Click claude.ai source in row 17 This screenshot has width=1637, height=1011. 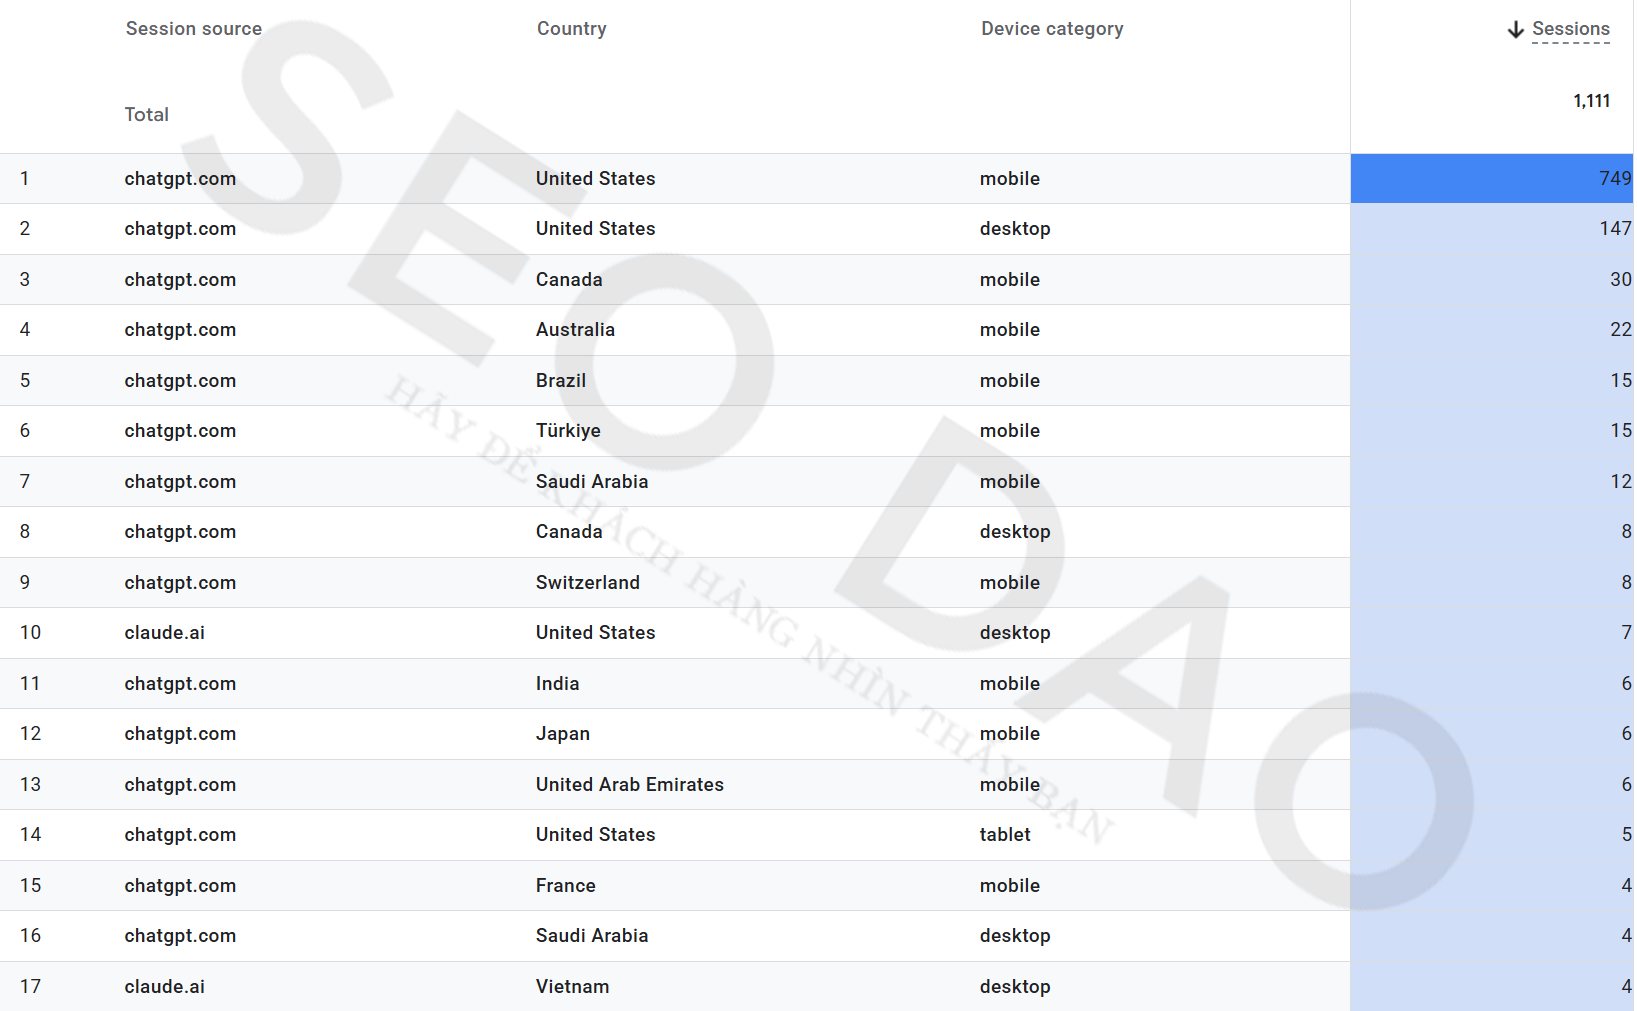point(165,987)
